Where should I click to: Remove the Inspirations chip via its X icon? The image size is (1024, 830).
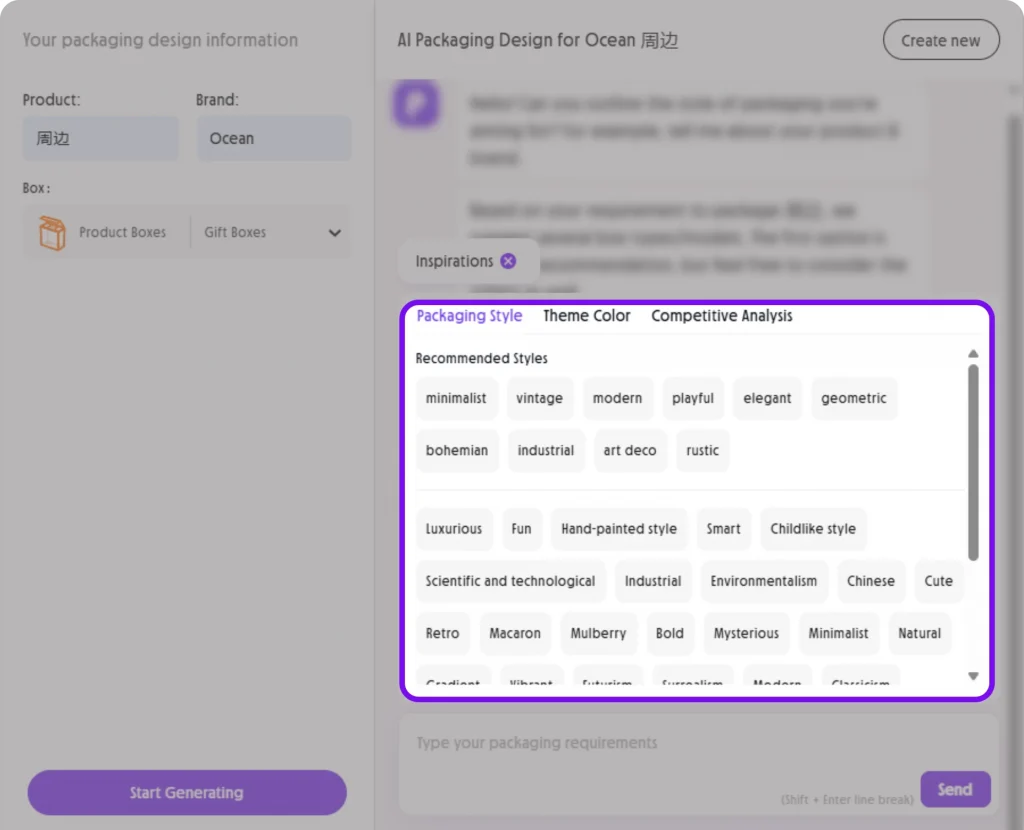(508, 260)
